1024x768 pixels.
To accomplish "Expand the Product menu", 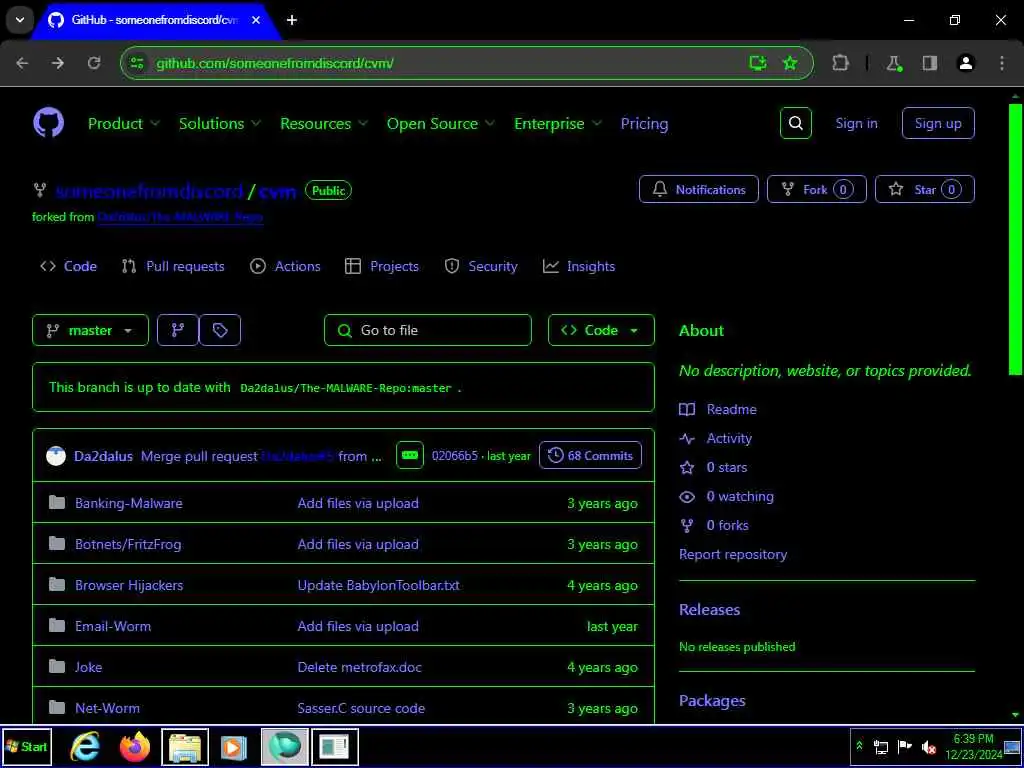I will point(123,123).
